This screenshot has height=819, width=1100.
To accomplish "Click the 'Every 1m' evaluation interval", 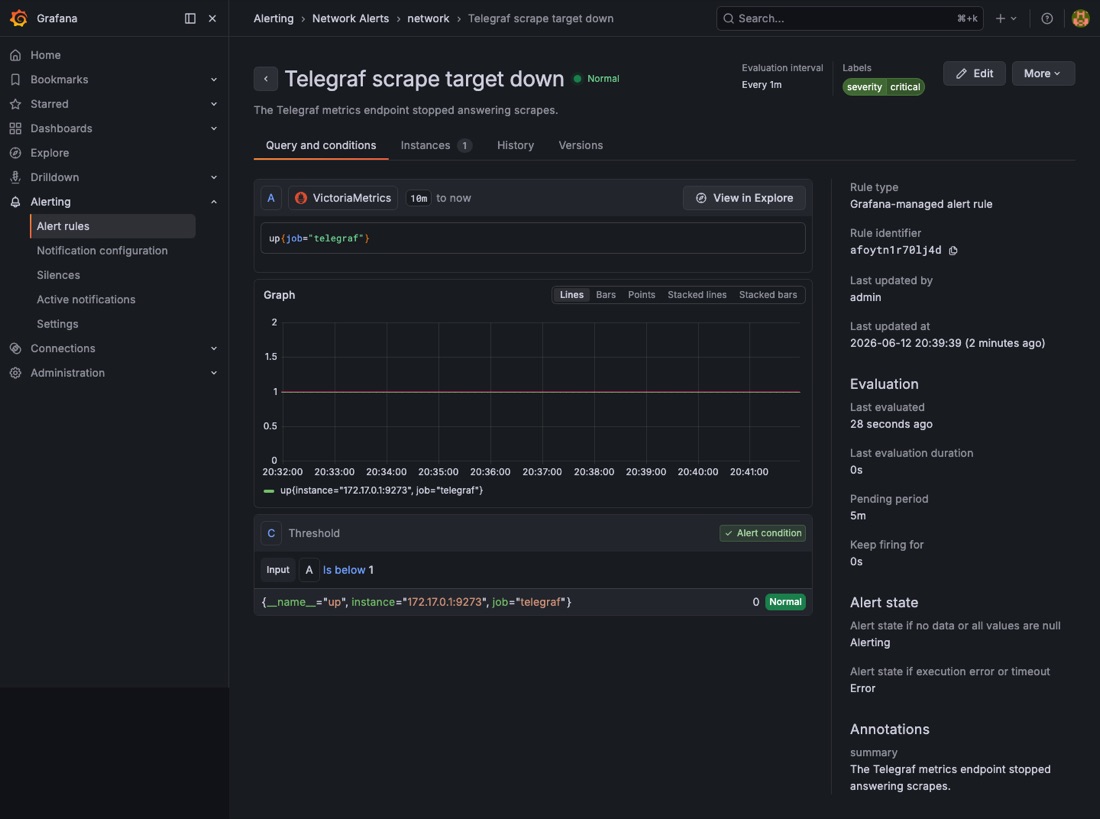I will tap(762, 85).
